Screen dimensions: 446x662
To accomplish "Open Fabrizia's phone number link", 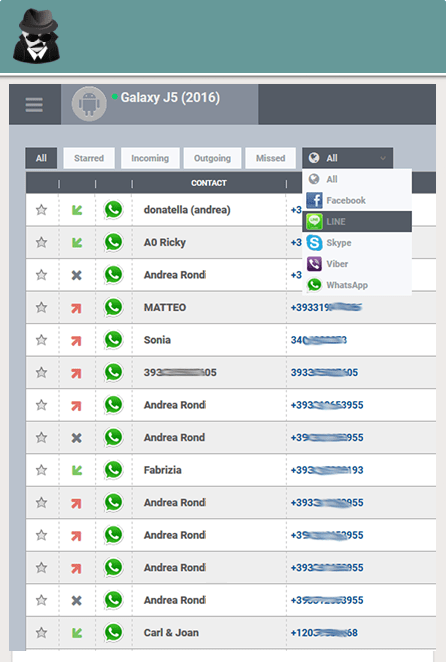I will [x=327, y=470].
